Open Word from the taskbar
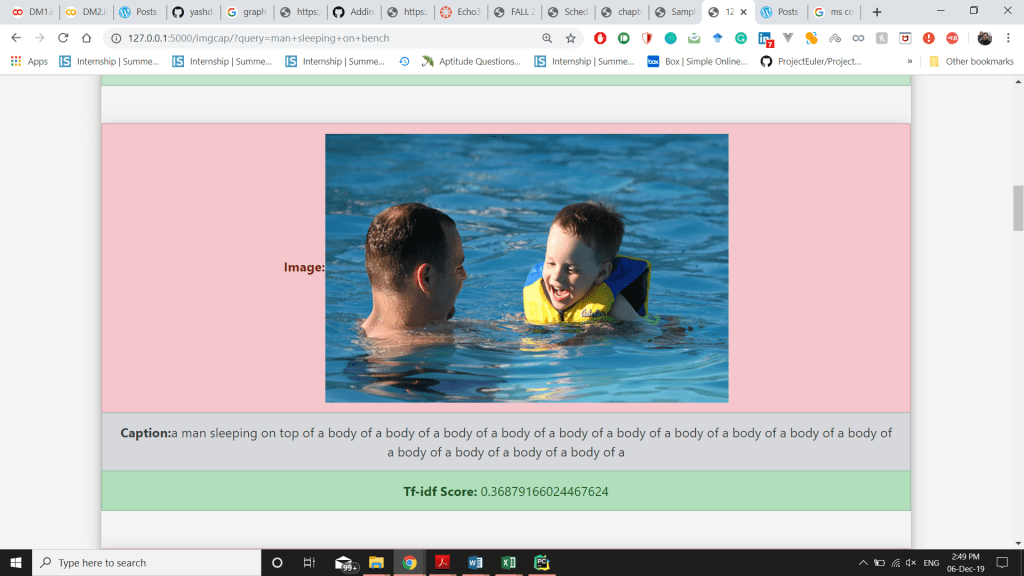Screen dimensions: 1024x576 click(475, 562)
